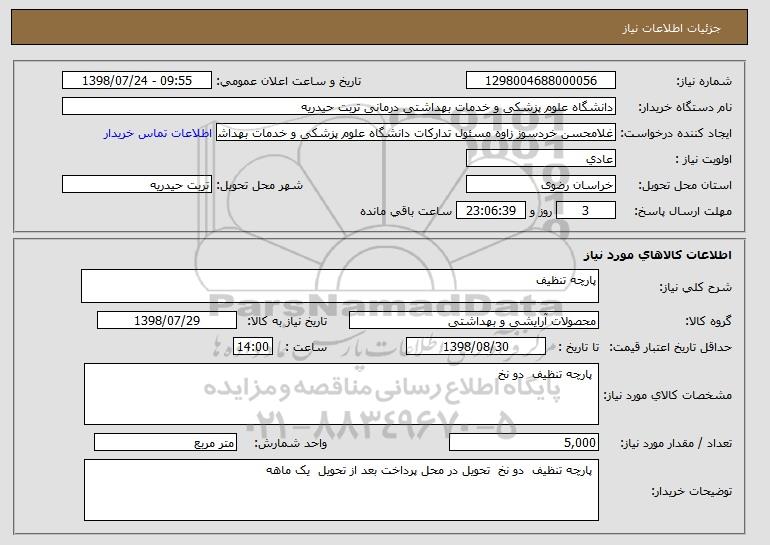Click the label تاریخ نیاز به کالا
The width and height of the screenshot is (770, 545).
[x=287, y=322]
